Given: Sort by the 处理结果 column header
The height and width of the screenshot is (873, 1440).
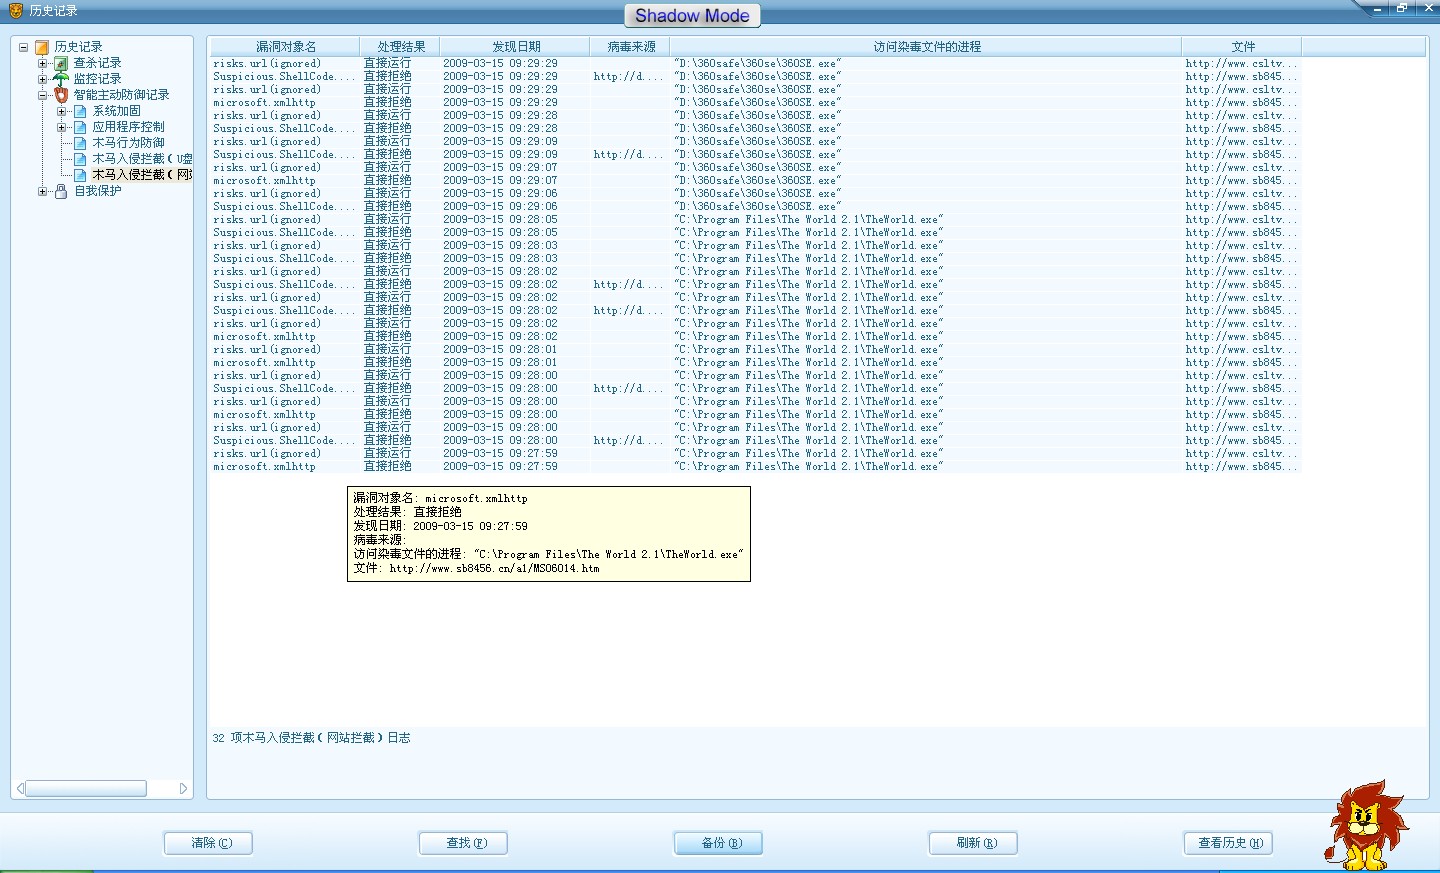Looking at the screenshot, I should (400, 47).
